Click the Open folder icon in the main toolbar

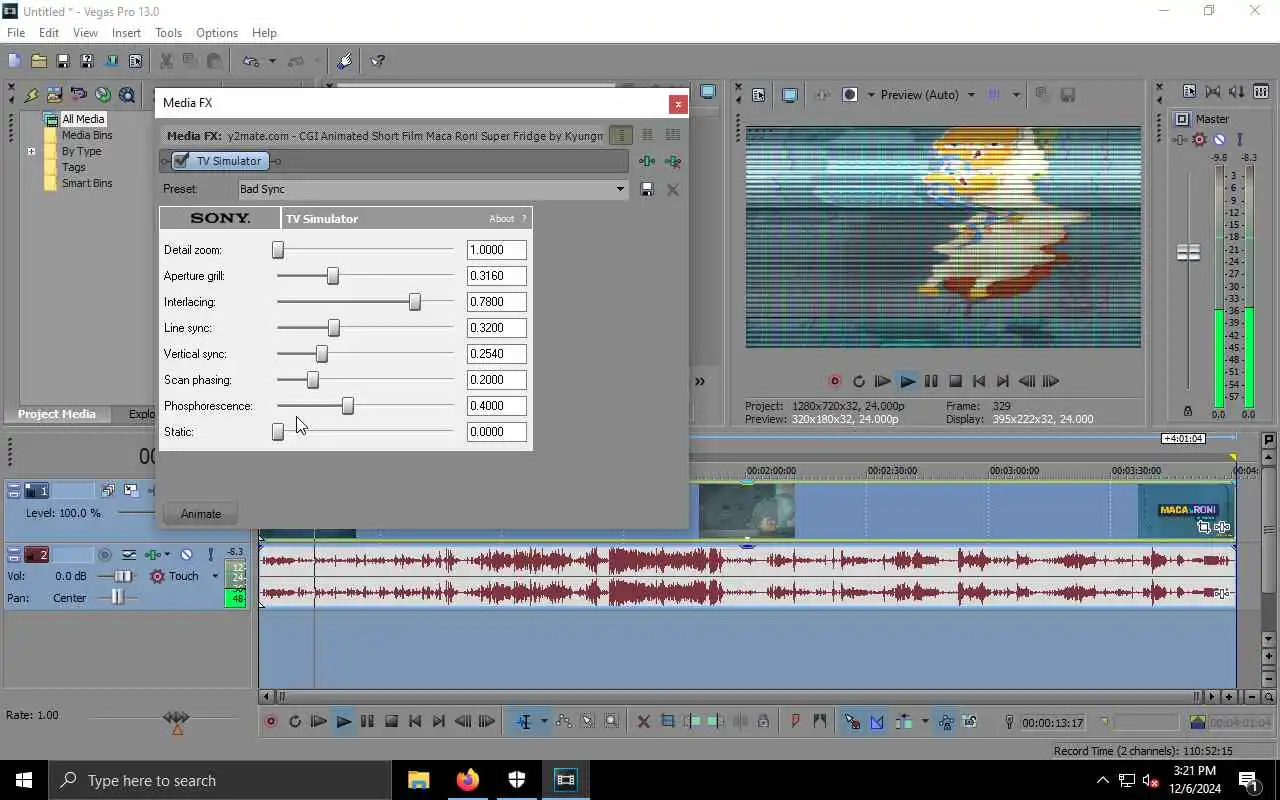(38, 61)
